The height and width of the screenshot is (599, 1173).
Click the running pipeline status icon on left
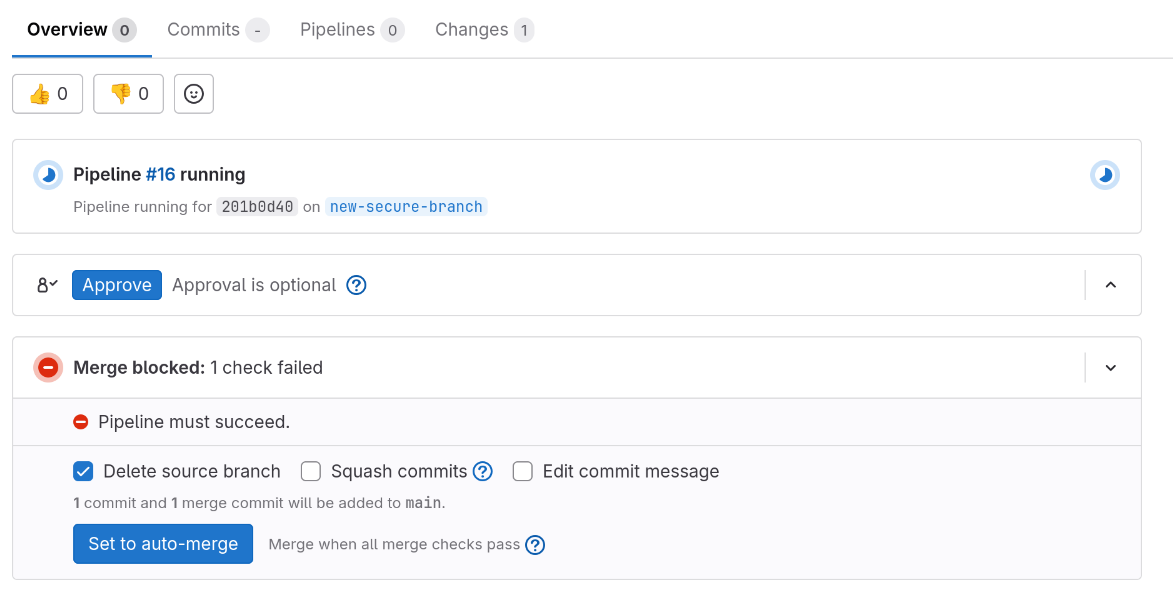click(x=48, y=175)
